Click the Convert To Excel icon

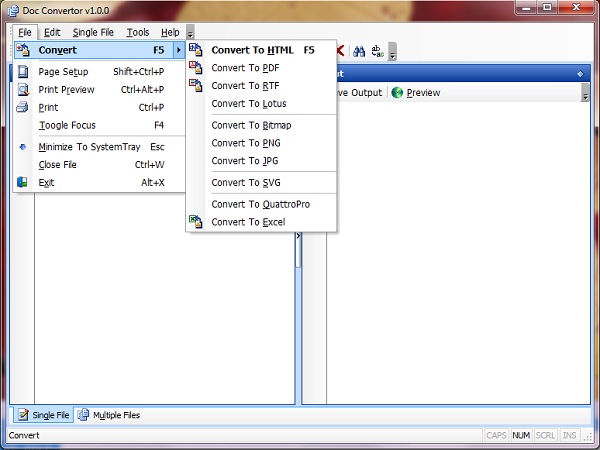(x=196, y=222)
